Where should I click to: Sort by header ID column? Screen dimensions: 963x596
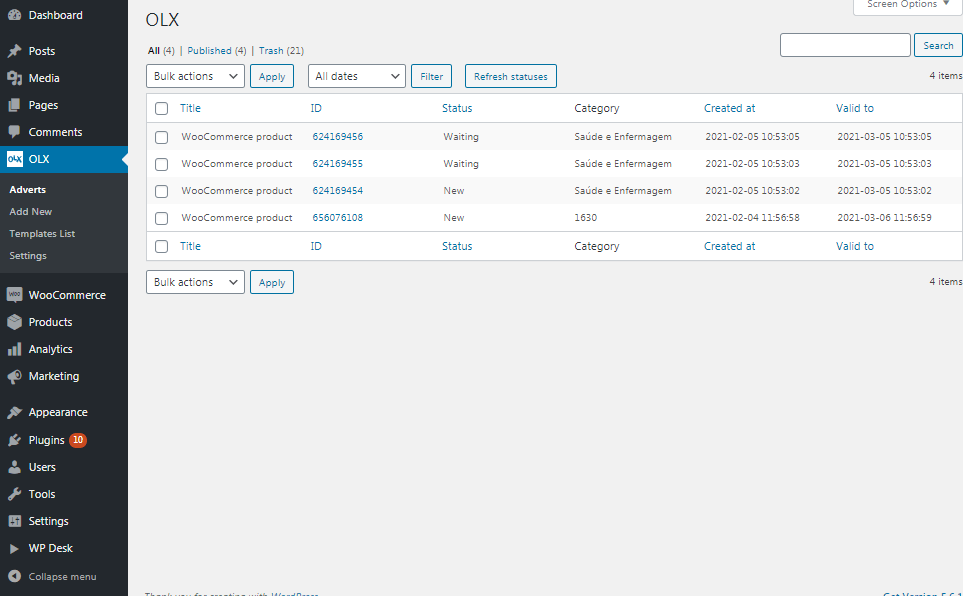pyautogui.click(x=316, y=108)
